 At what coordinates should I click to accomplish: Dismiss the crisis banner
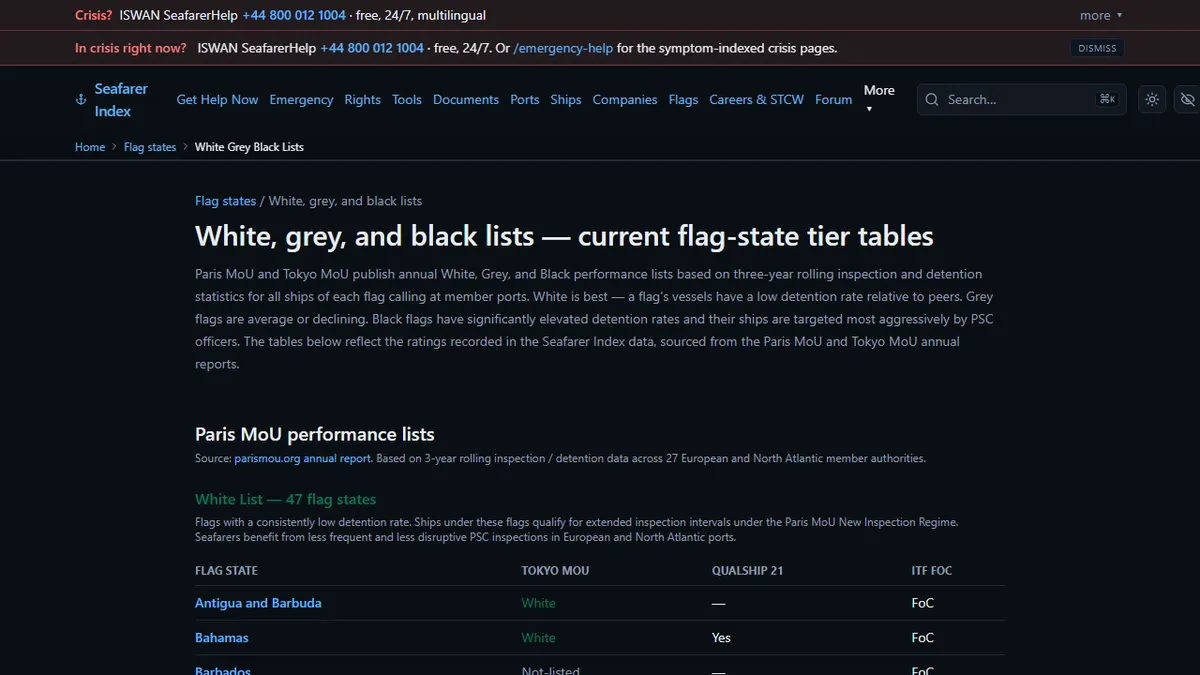click(1097, 48)
